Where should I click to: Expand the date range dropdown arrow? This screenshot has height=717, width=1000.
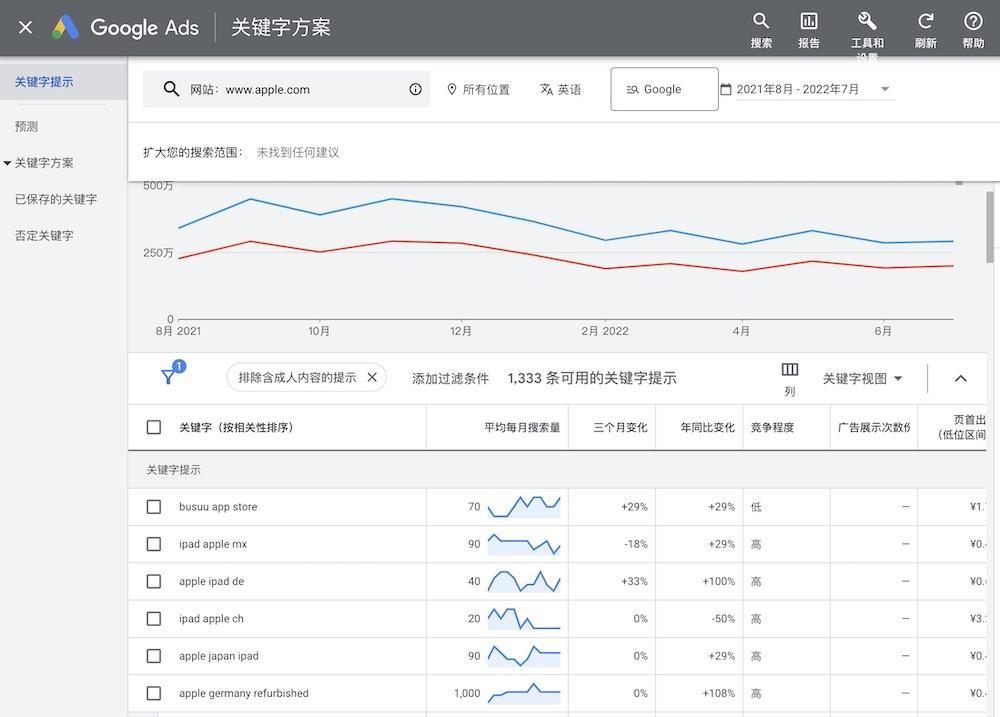(885, 89)
